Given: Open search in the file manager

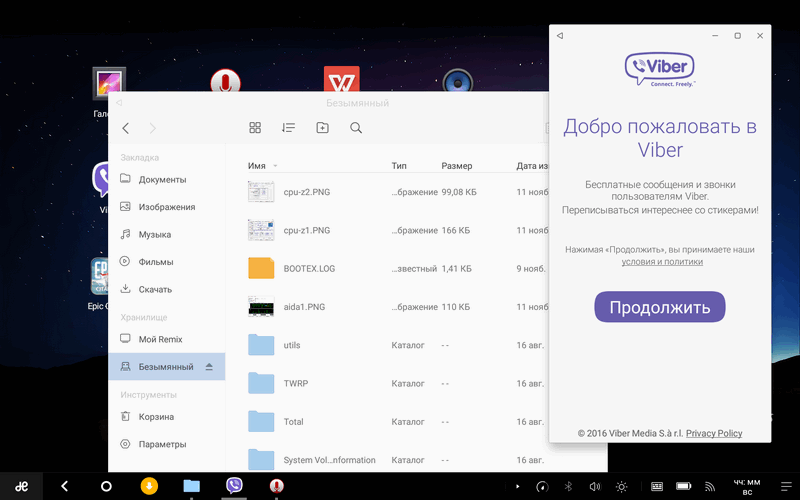Looking at the screenshot, I should point(356,128).
